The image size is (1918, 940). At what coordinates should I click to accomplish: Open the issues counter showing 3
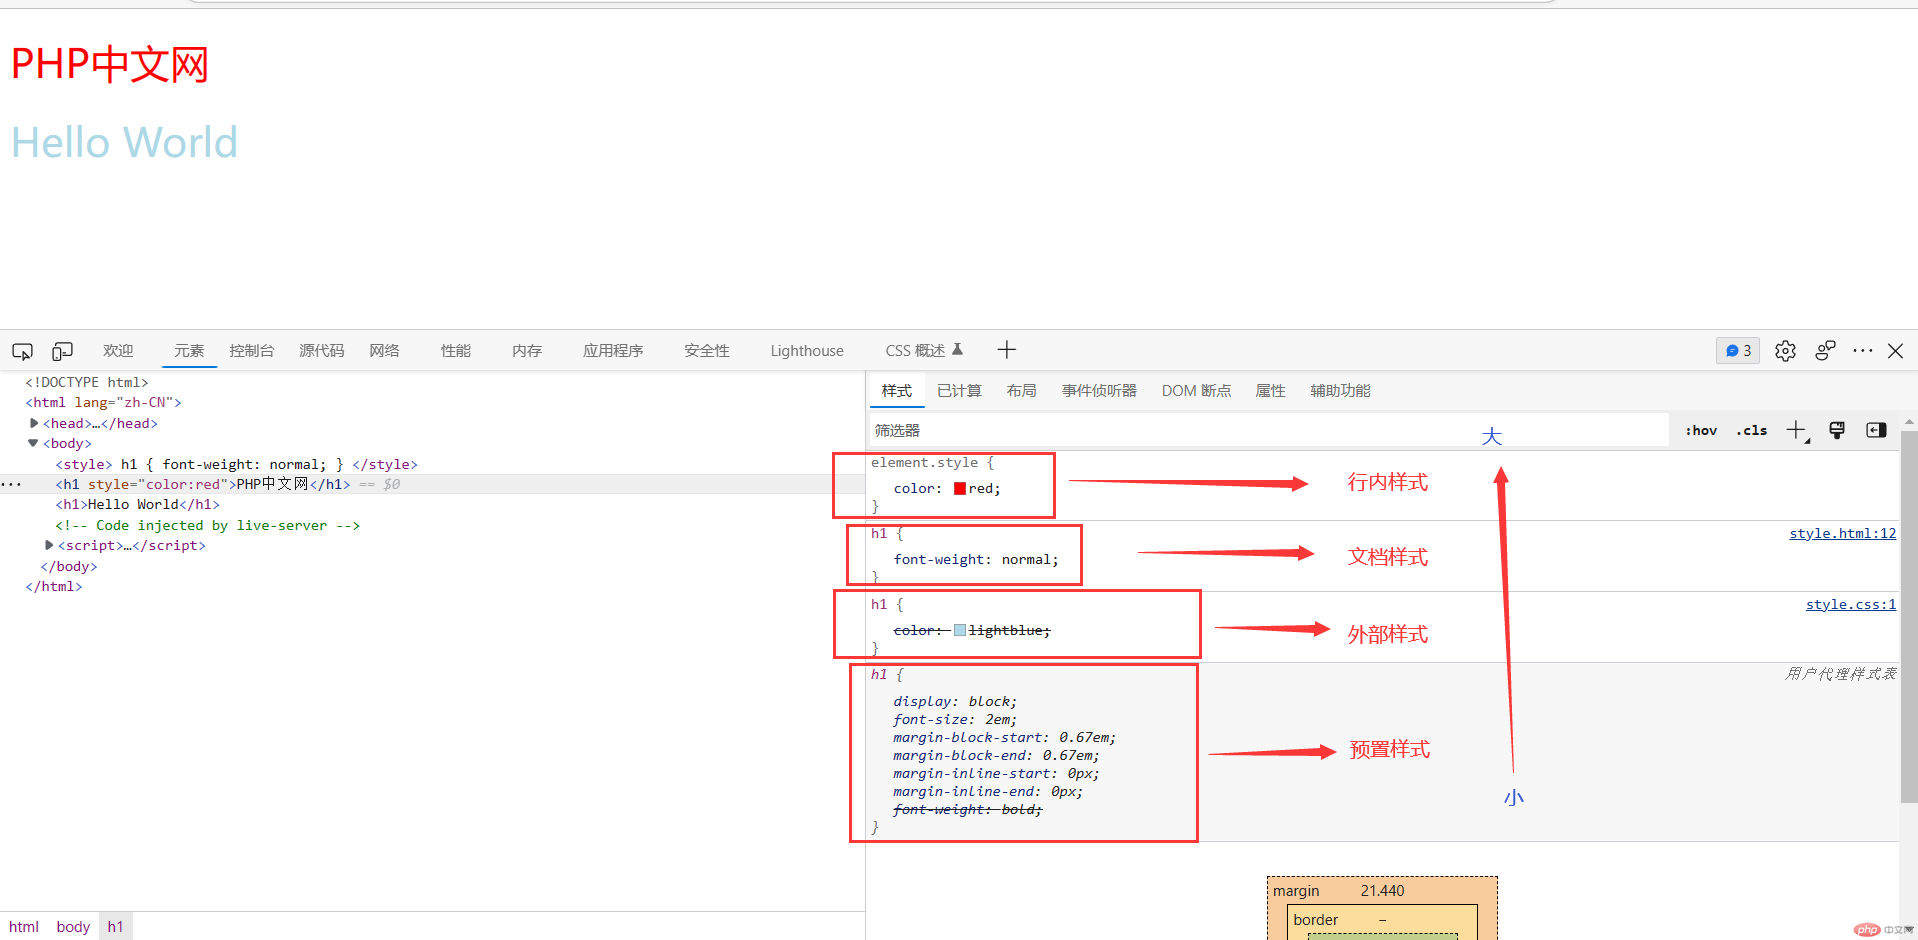(1738, 351)
